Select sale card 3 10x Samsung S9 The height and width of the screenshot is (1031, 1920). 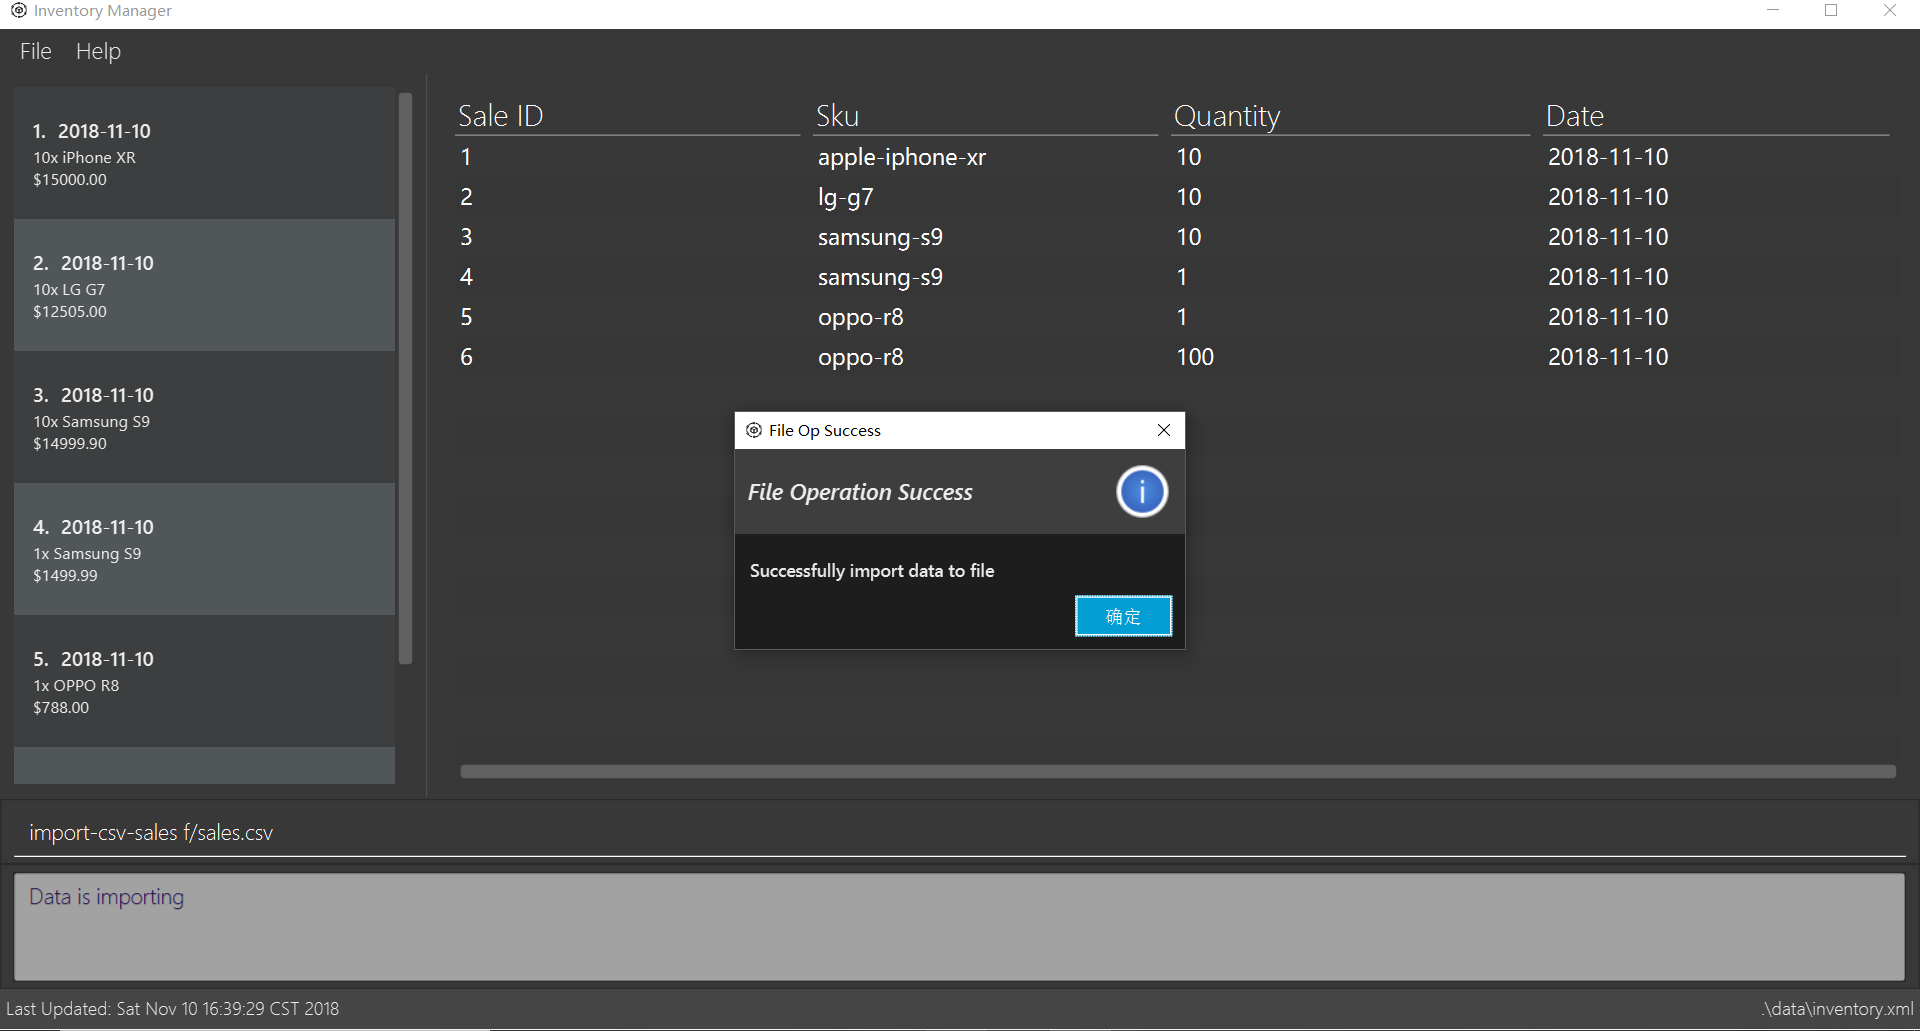click(204, 417)
